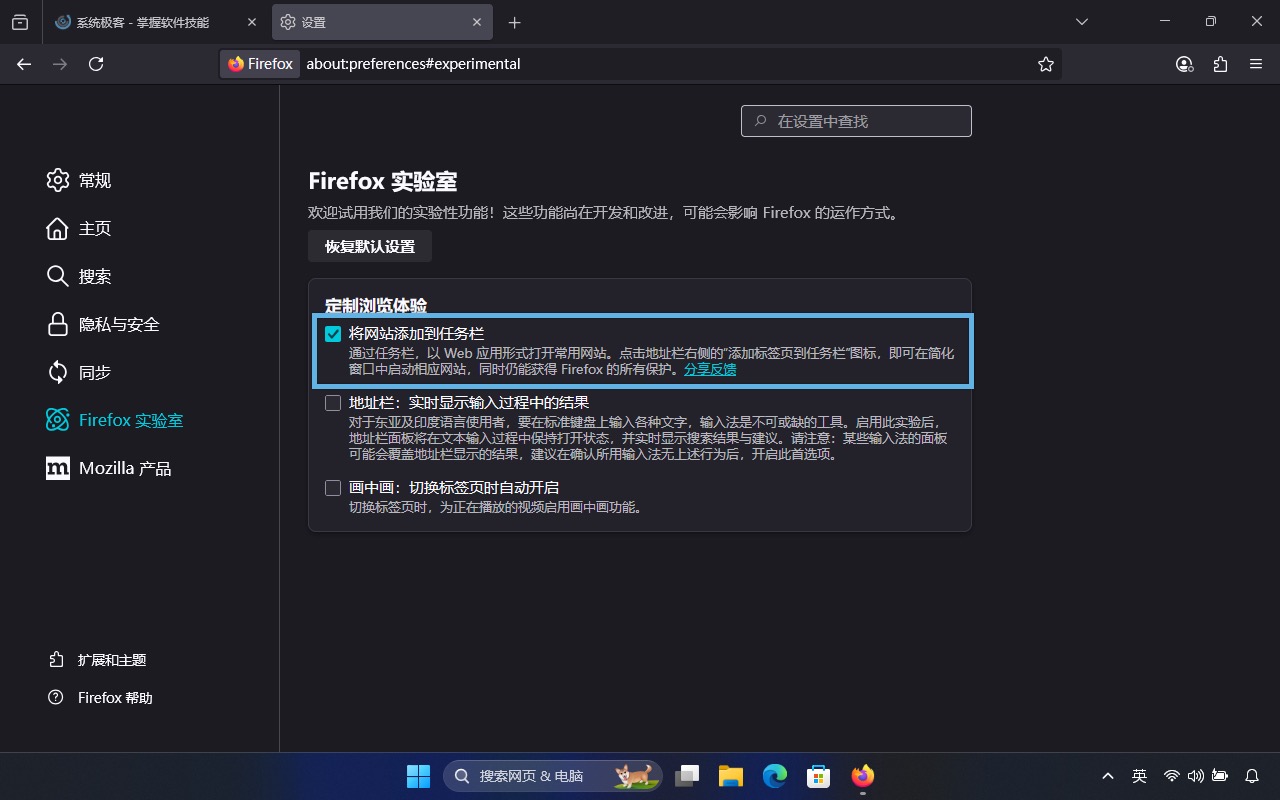1280x800 pixels.
Task: Launch Microsoft Edge from the taskbar
Action: point(775,776)
